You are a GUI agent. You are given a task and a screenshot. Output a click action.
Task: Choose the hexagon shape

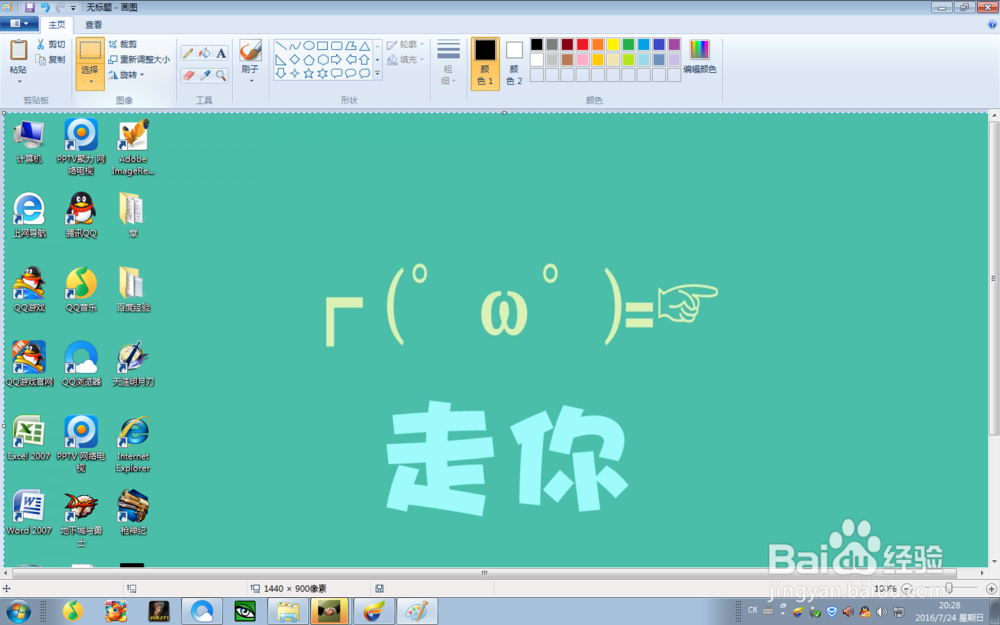[323, 60]
